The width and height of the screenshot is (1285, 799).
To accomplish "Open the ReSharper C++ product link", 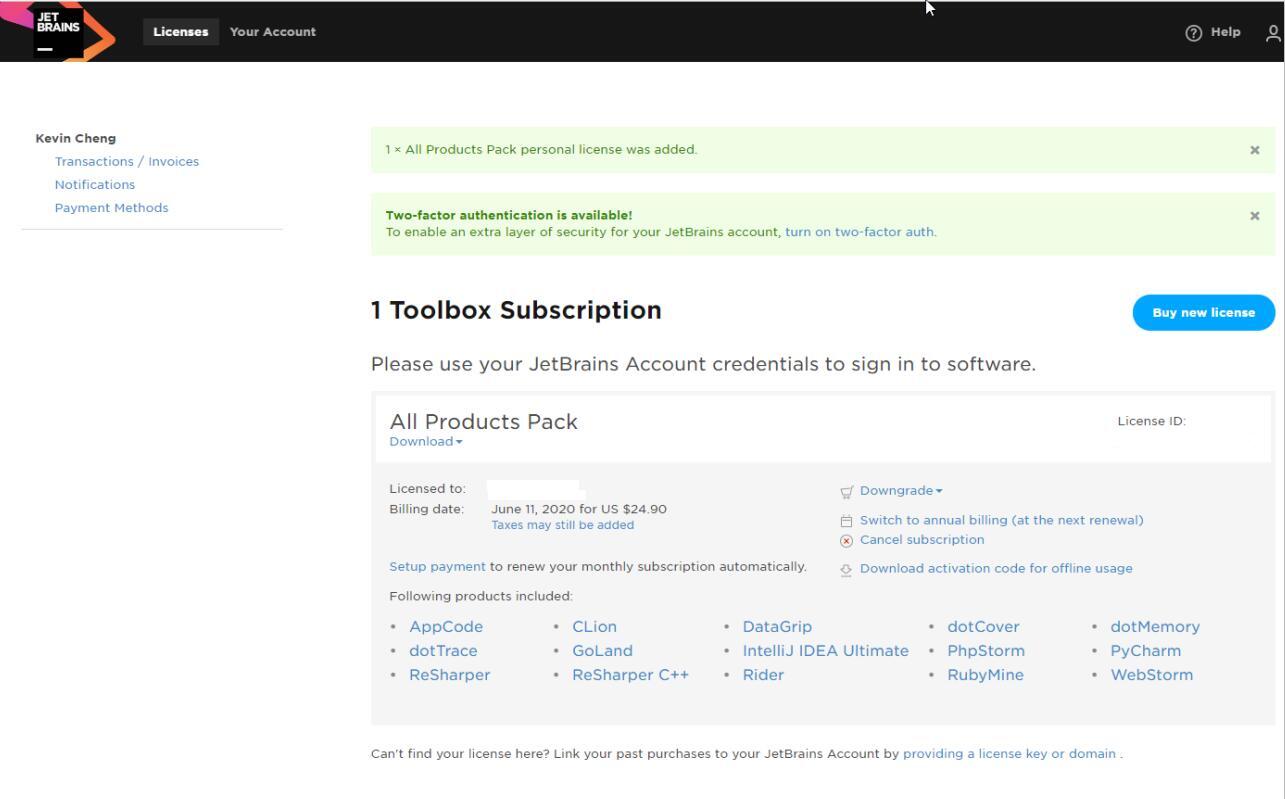I will pos(631,675).
